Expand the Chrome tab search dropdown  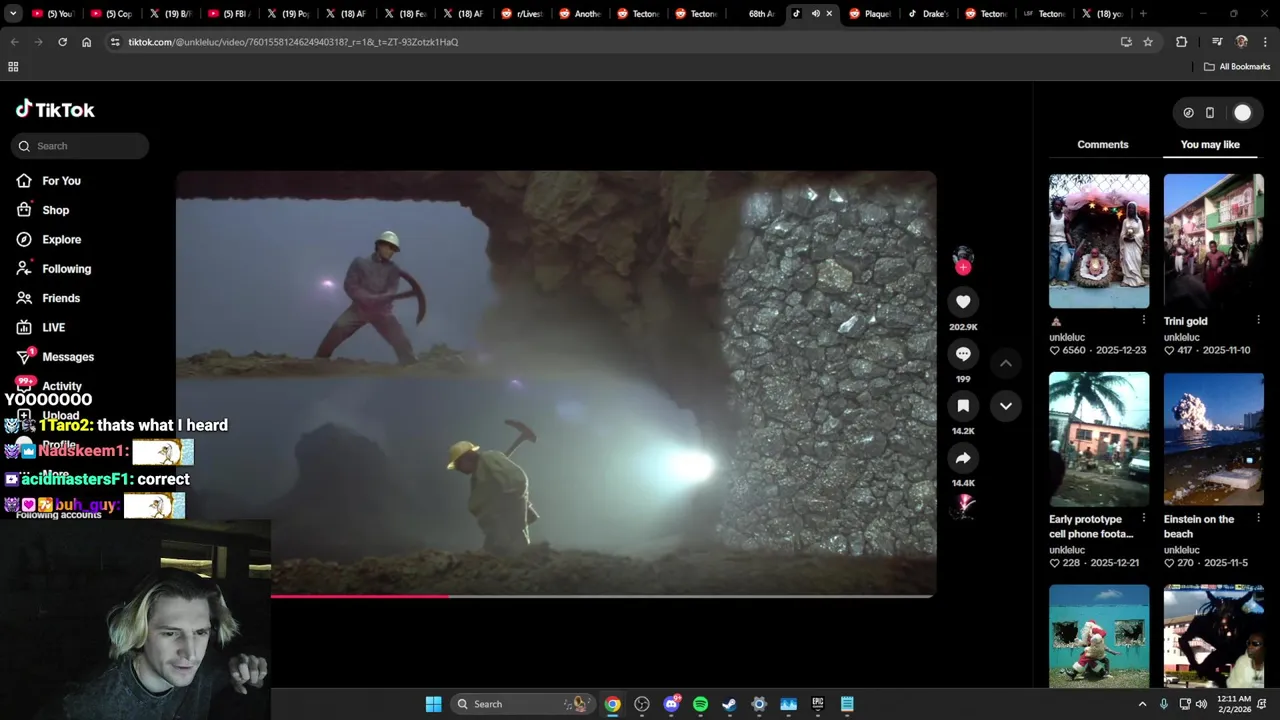pos(13,14)
